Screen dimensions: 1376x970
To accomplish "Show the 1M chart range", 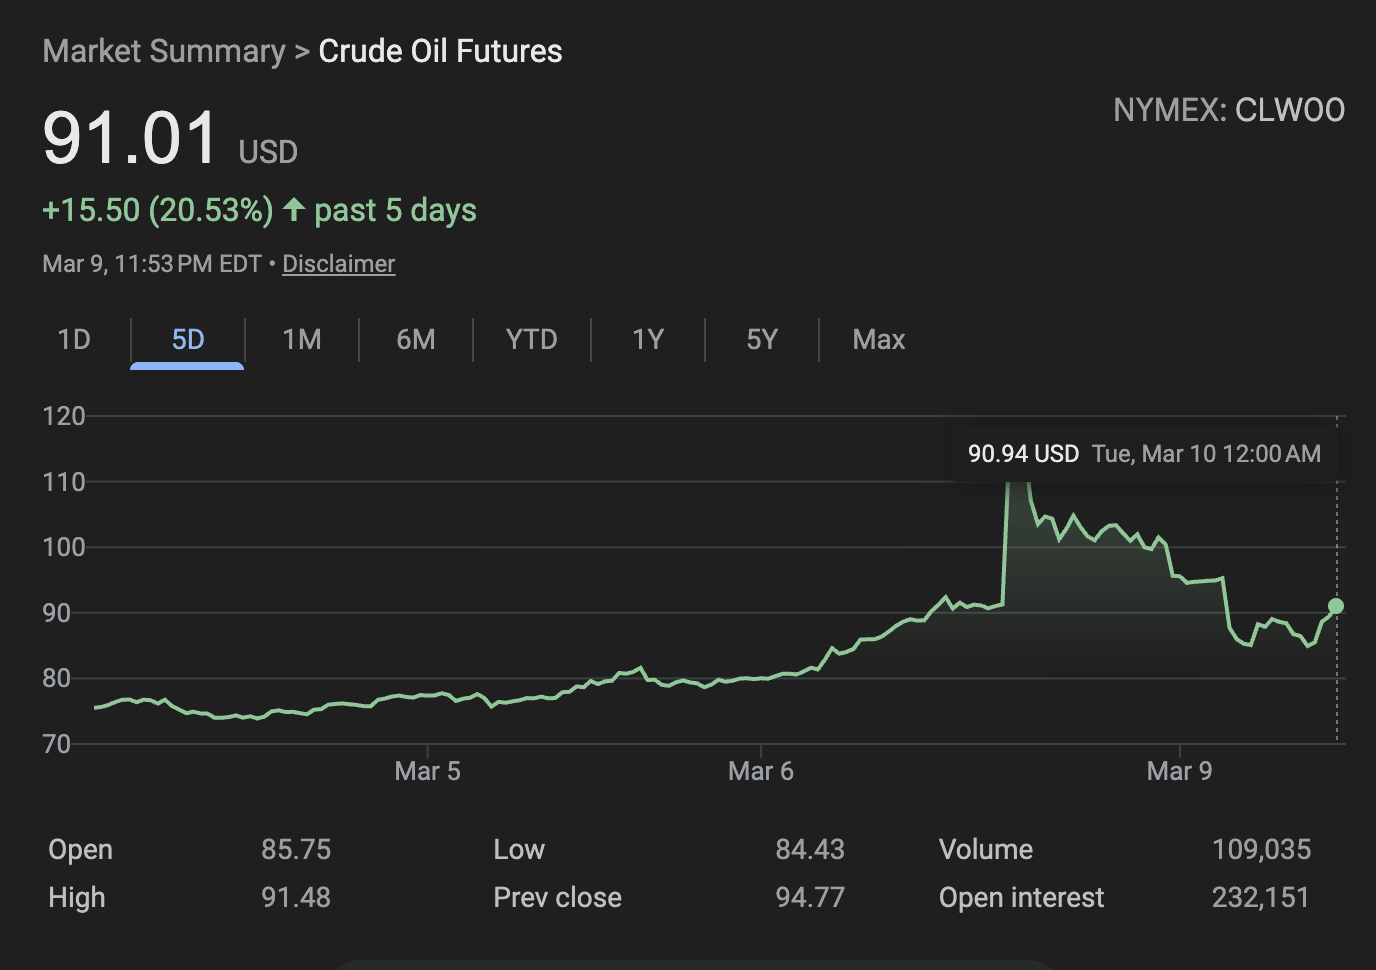I will (x=301, y=340).
